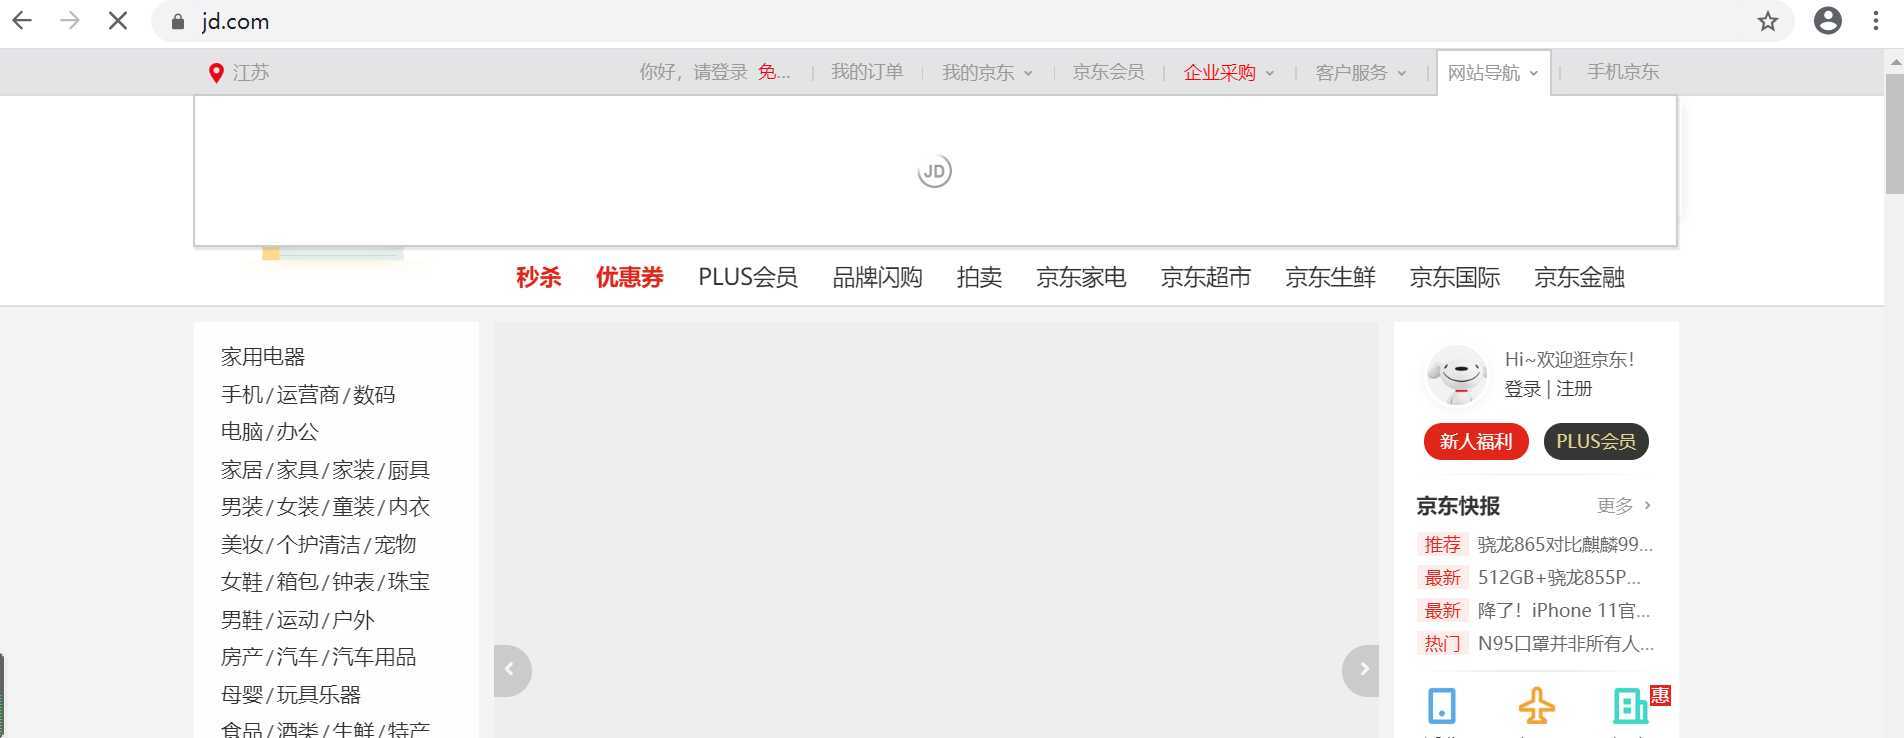The width and height of the screenshot is (1904, 738).
Task: Select 手机 in the category list
Action: click(241, 395)
